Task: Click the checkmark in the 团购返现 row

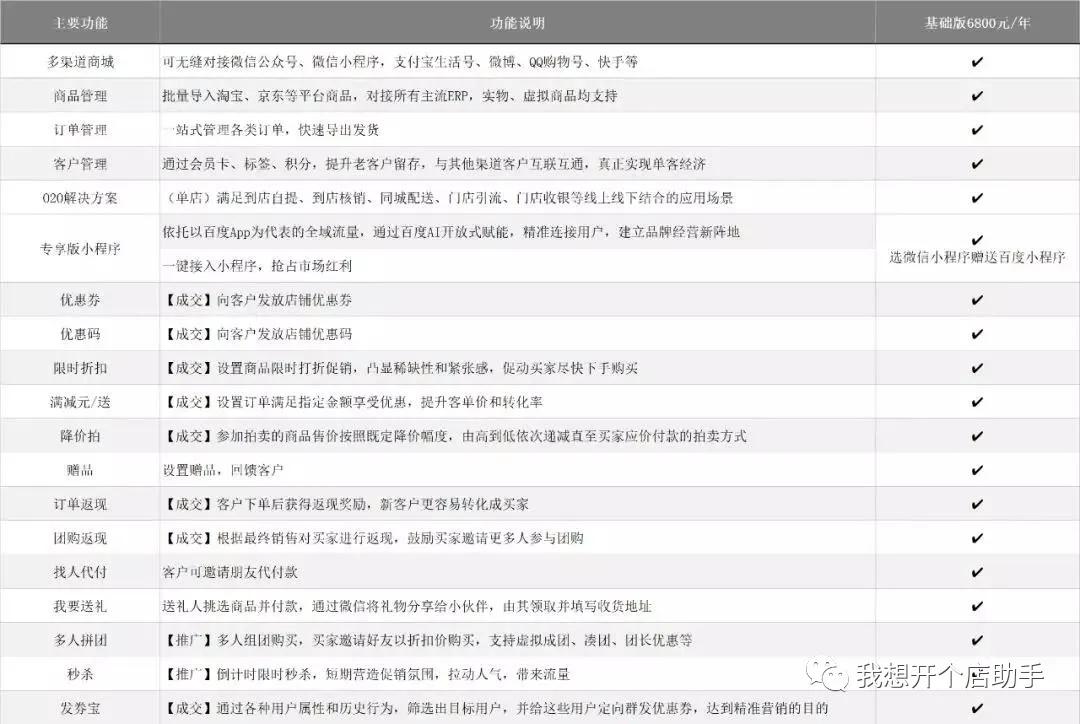Action: [977, 538]
